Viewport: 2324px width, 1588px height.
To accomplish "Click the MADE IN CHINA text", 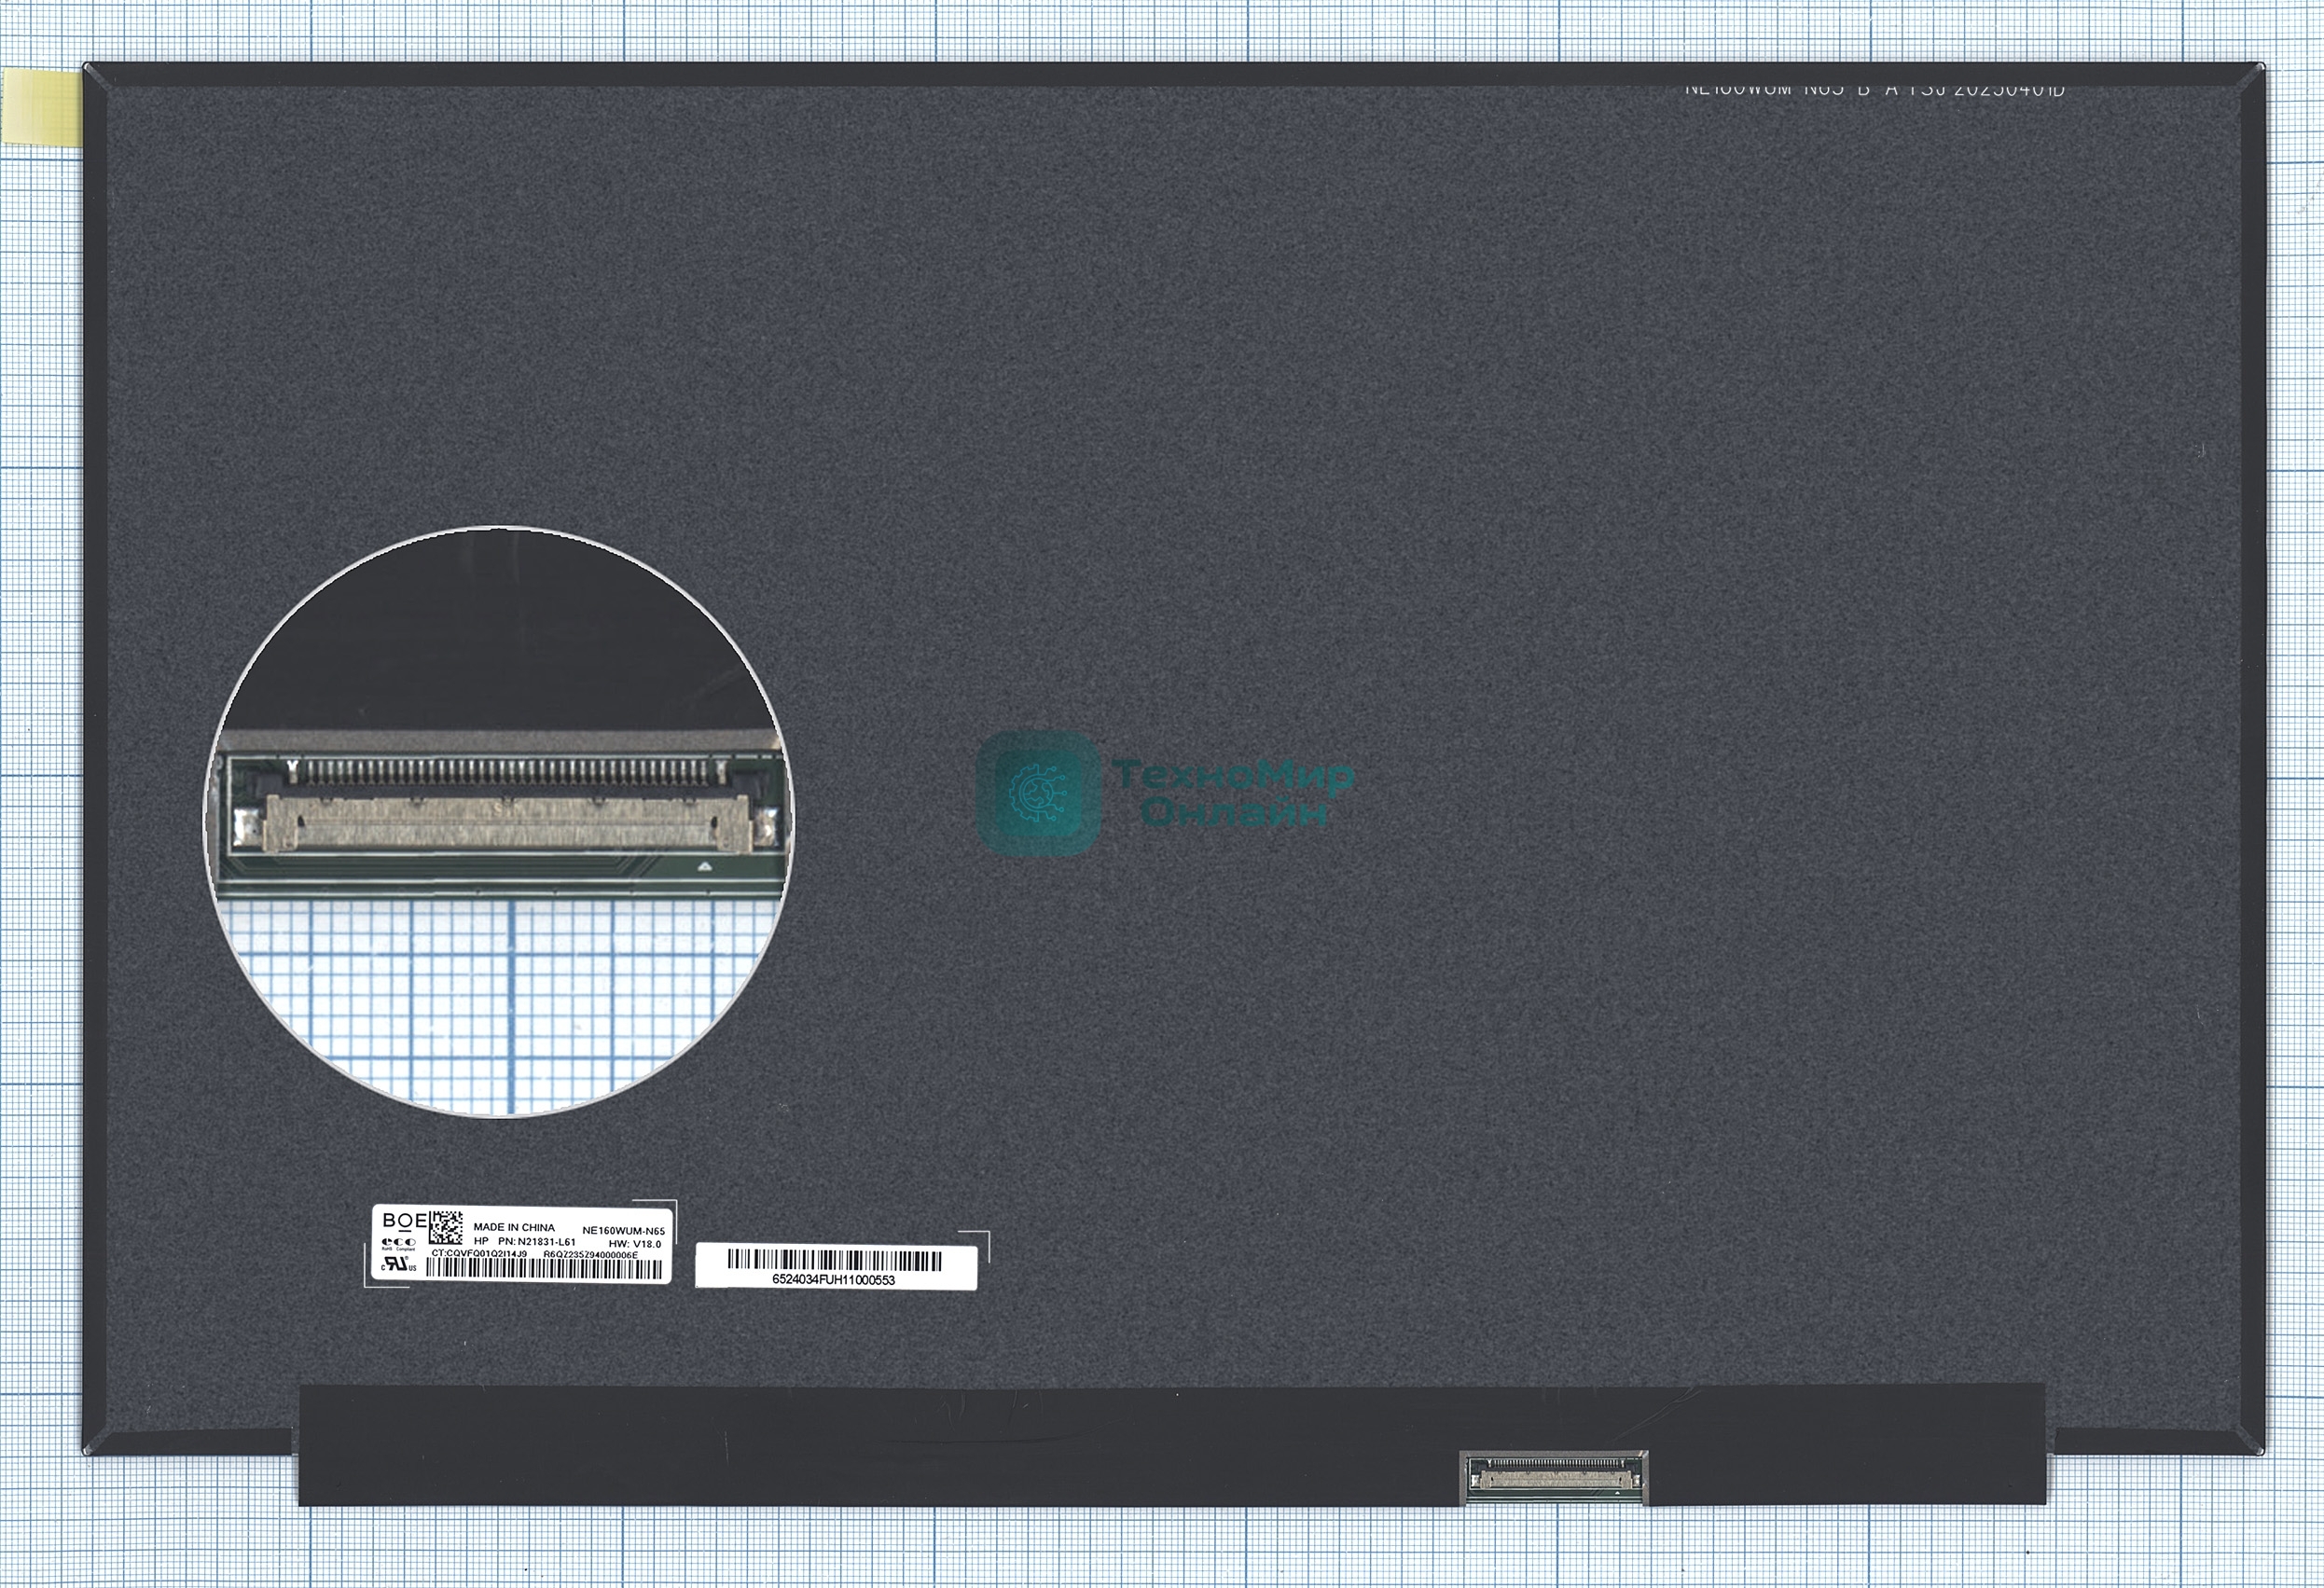I will (x=513, y=1227).
